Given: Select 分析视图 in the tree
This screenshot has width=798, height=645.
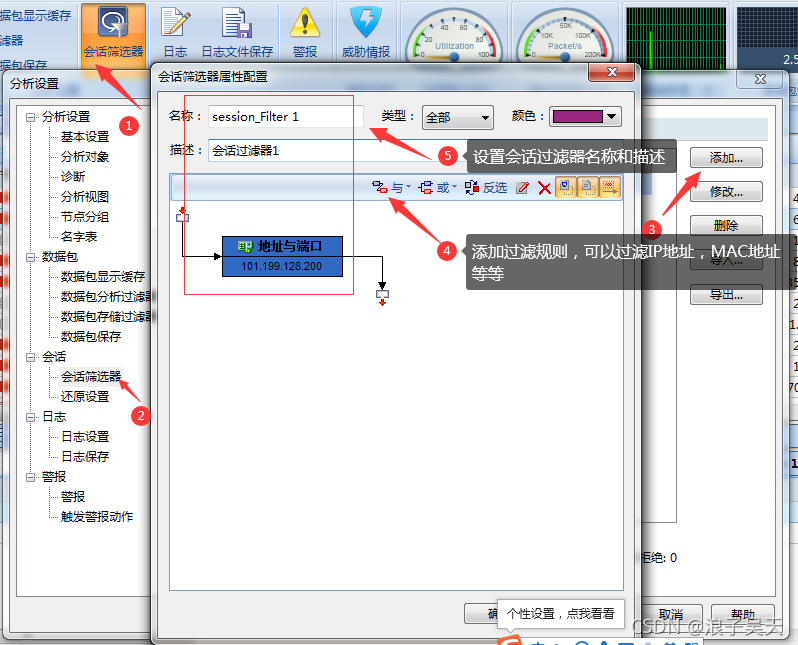Looking at the screenshot, I should 85,197.
